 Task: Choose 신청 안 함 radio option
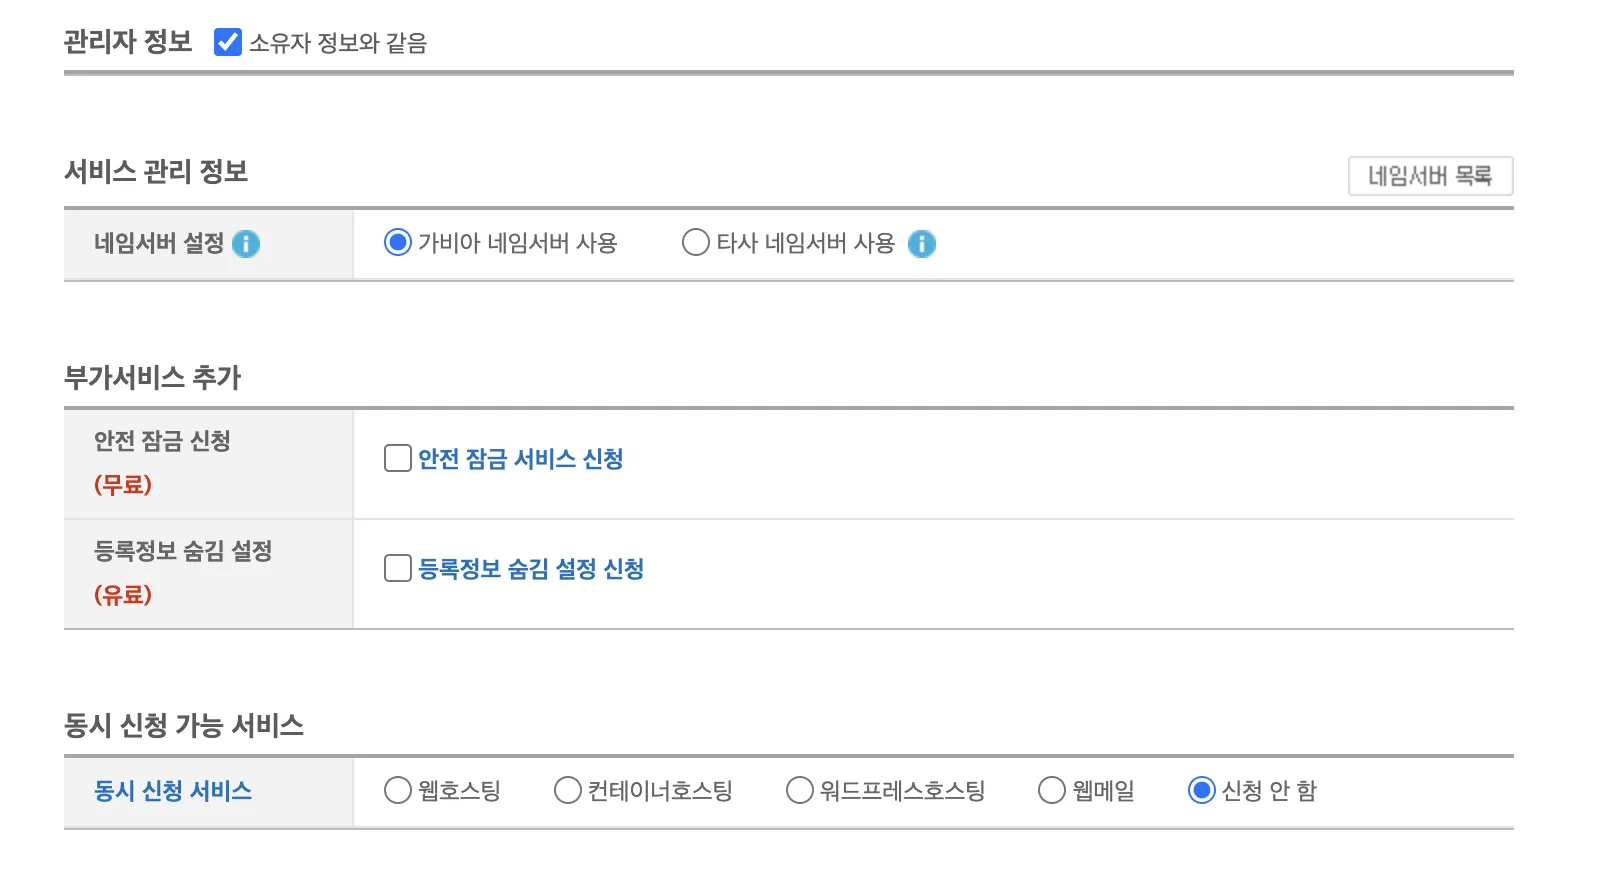click(1201, 790)
